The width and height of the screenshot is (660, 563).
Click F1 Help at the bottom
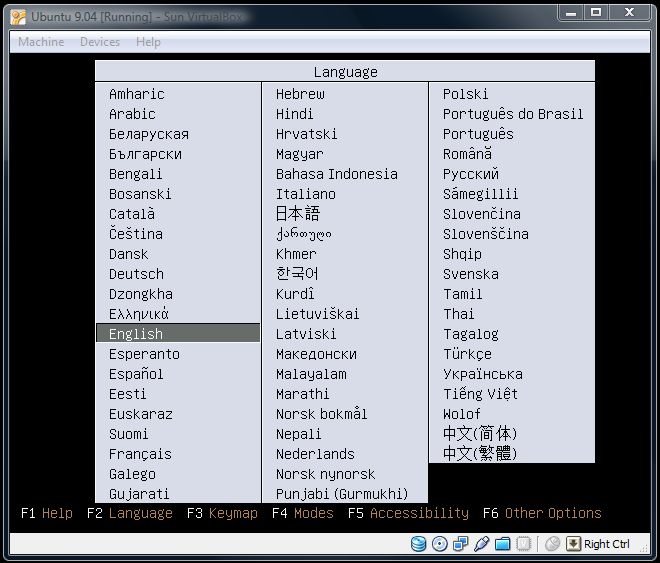(47, 513)
